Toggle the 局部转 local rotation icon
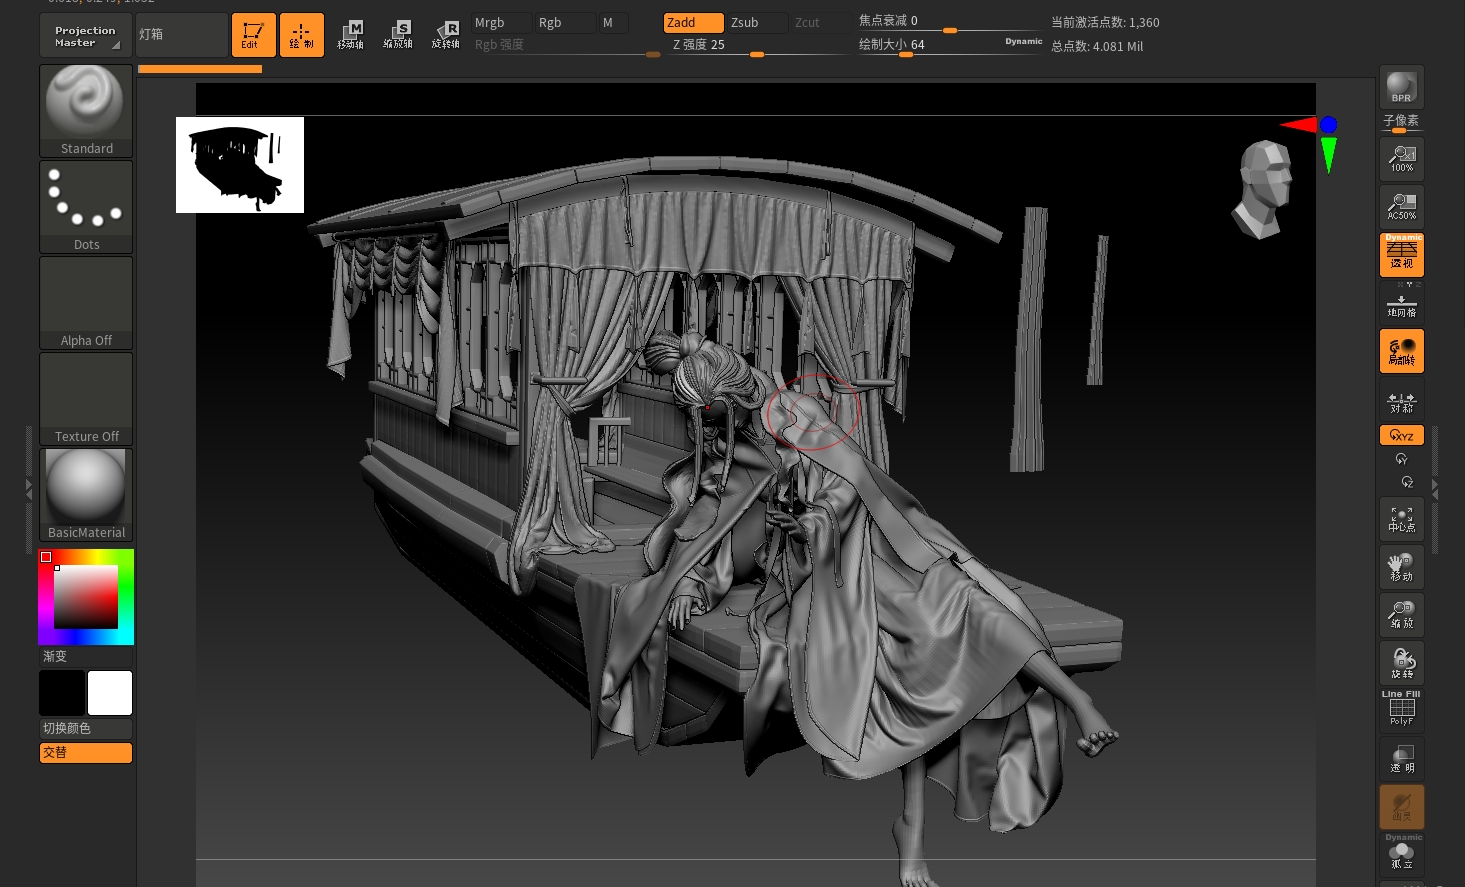 click(x=1402, y=351)
